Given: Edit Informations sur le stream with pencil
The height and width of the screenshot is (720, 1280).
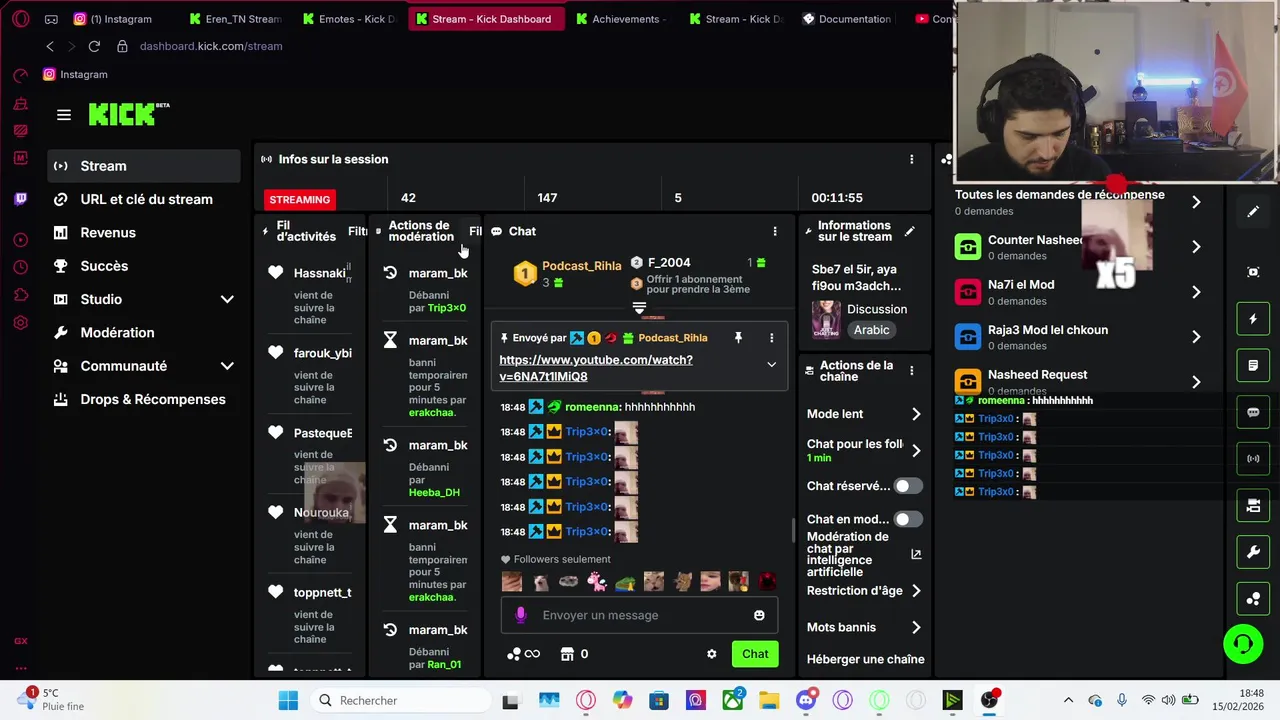Looking at the screenshot, I should click(909, 231).
